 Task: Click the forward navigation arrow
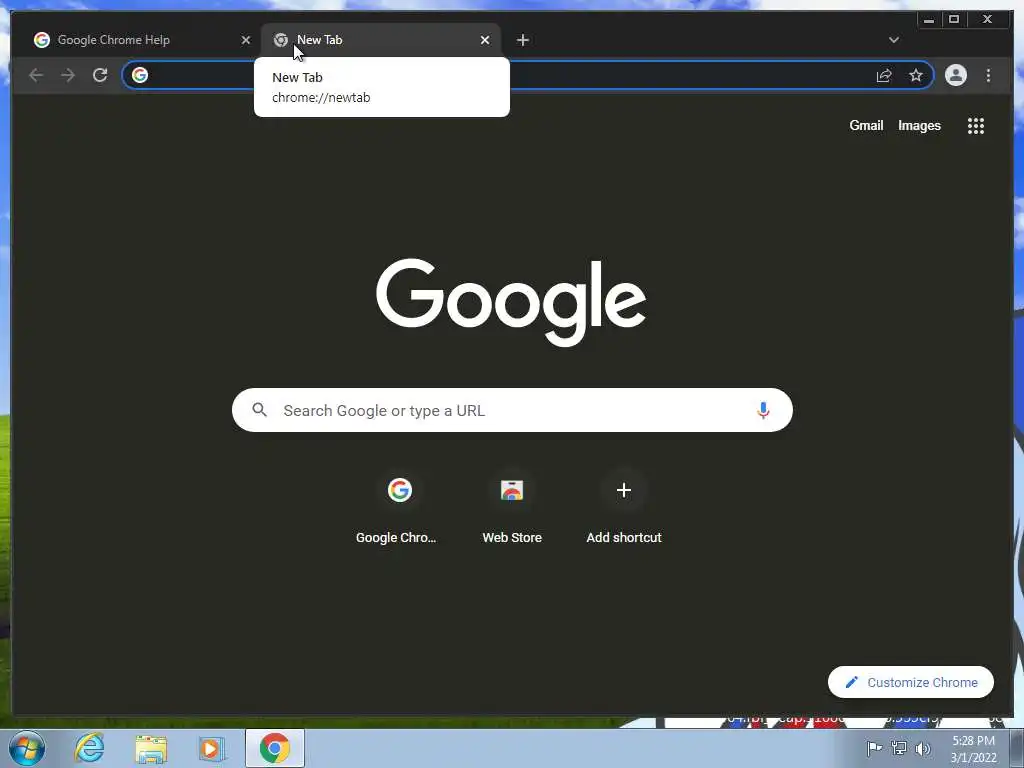68,75
